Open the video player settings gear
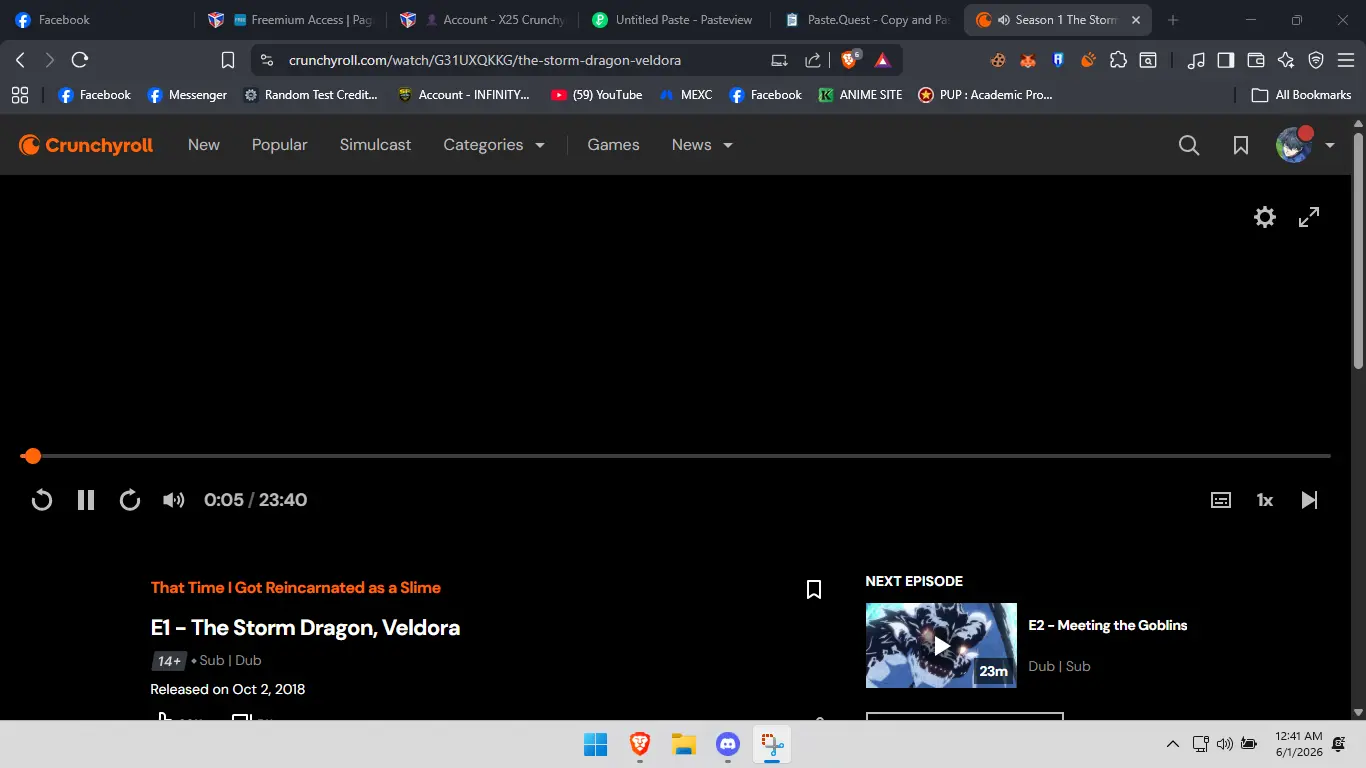This screenshot has width=1366, height=768. [x=1265, y=217]
